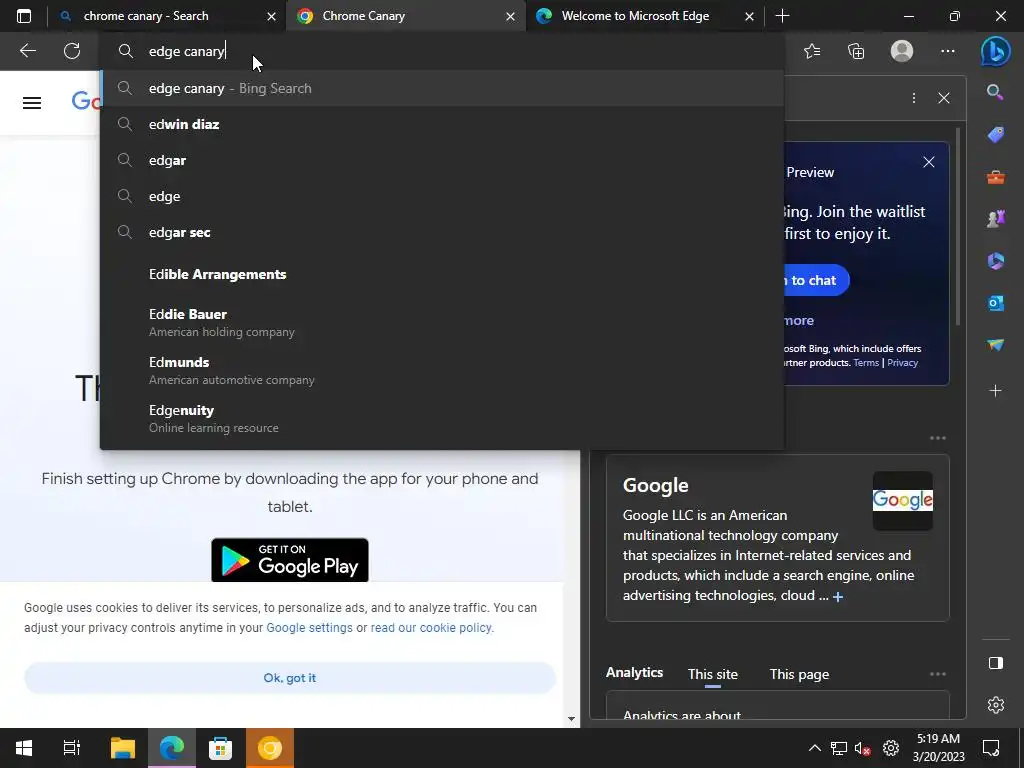
Task: Click the Ok, got it cookie button
Action: (x=290, y=678)
